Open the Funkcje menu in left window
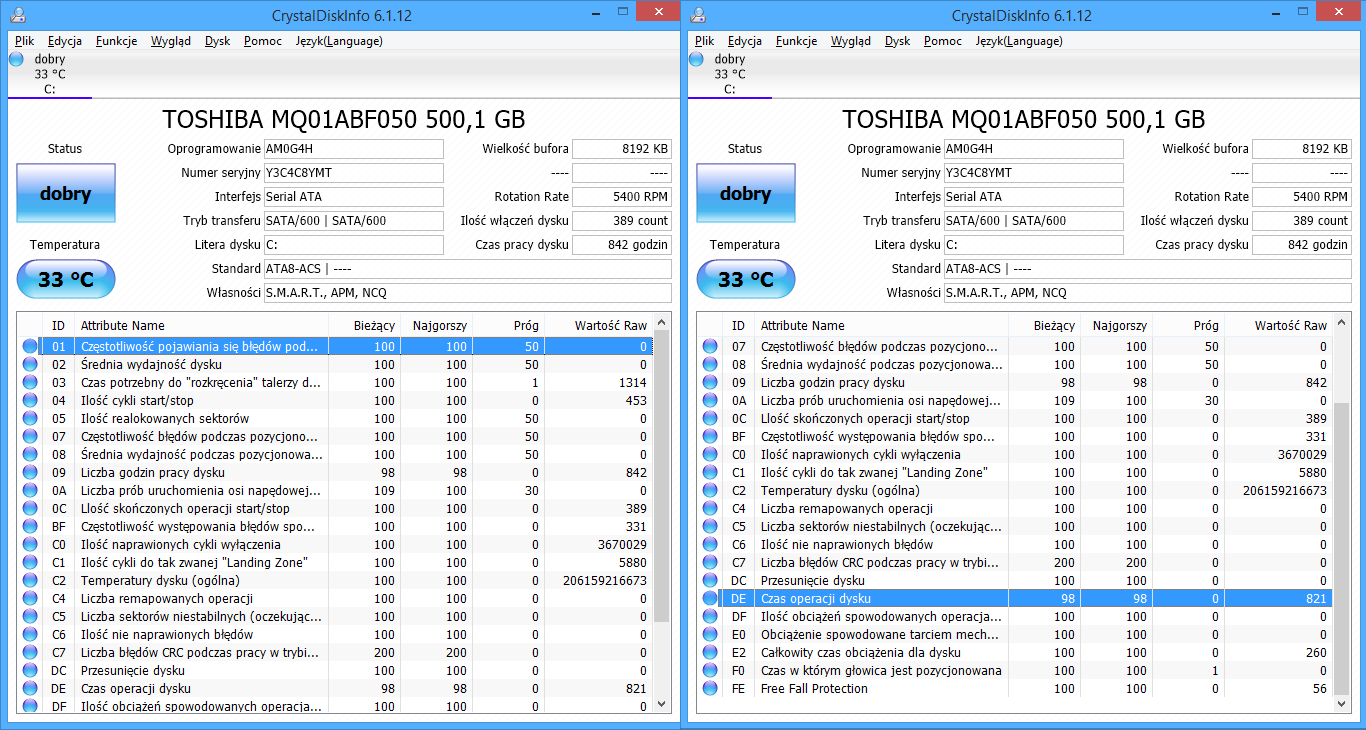 coord(117,41)
